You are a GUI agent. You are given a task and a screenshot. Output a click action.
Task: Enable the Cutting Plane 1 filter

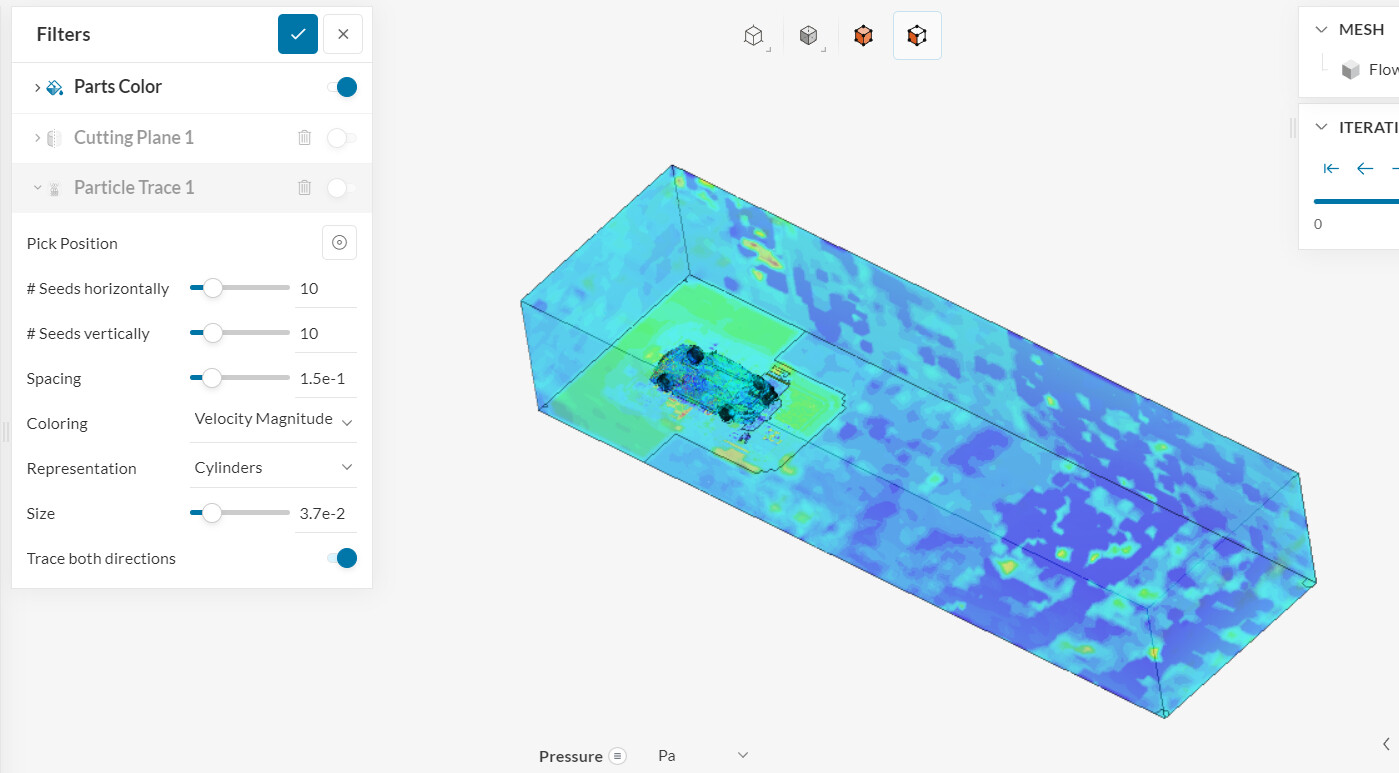coord(342,137)
